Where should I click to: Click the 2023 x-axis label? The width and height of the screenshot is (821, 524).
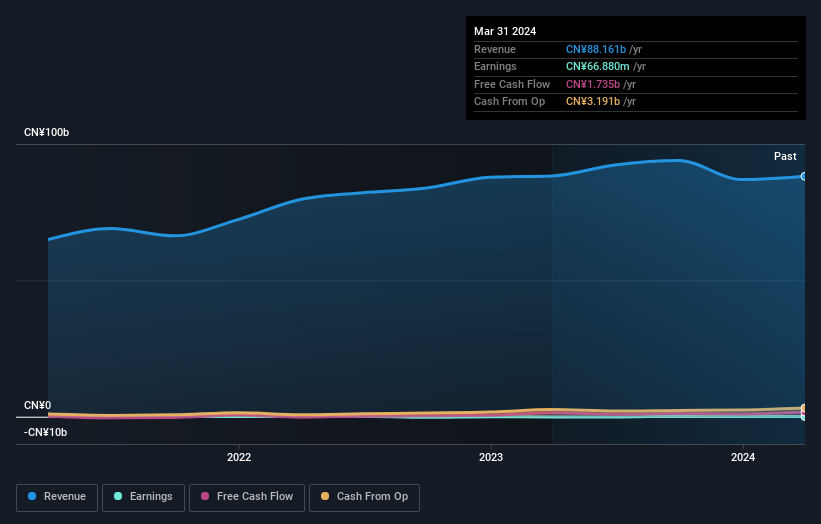pos(491,457)
